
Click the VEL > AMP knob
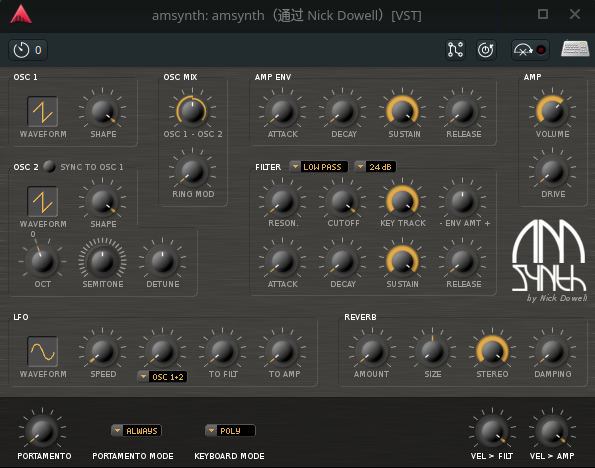coord(552,431)
